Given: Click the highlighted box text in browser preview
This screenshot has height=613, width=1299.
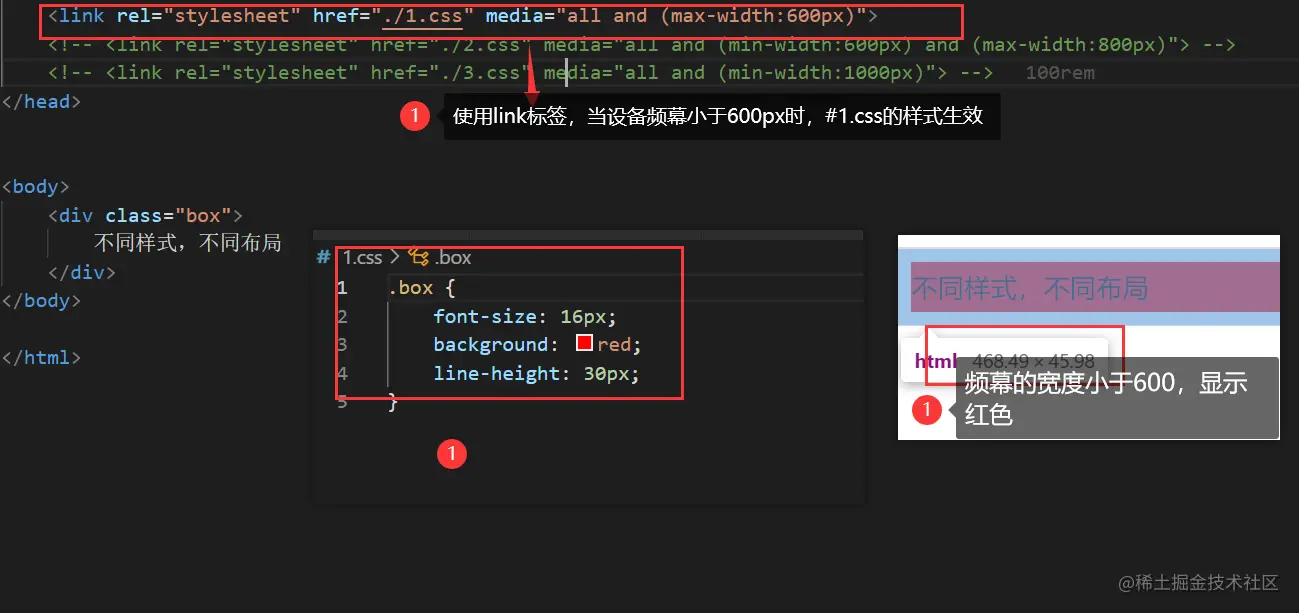Looking at the screenshot, I should click(x=1029, y=288).
